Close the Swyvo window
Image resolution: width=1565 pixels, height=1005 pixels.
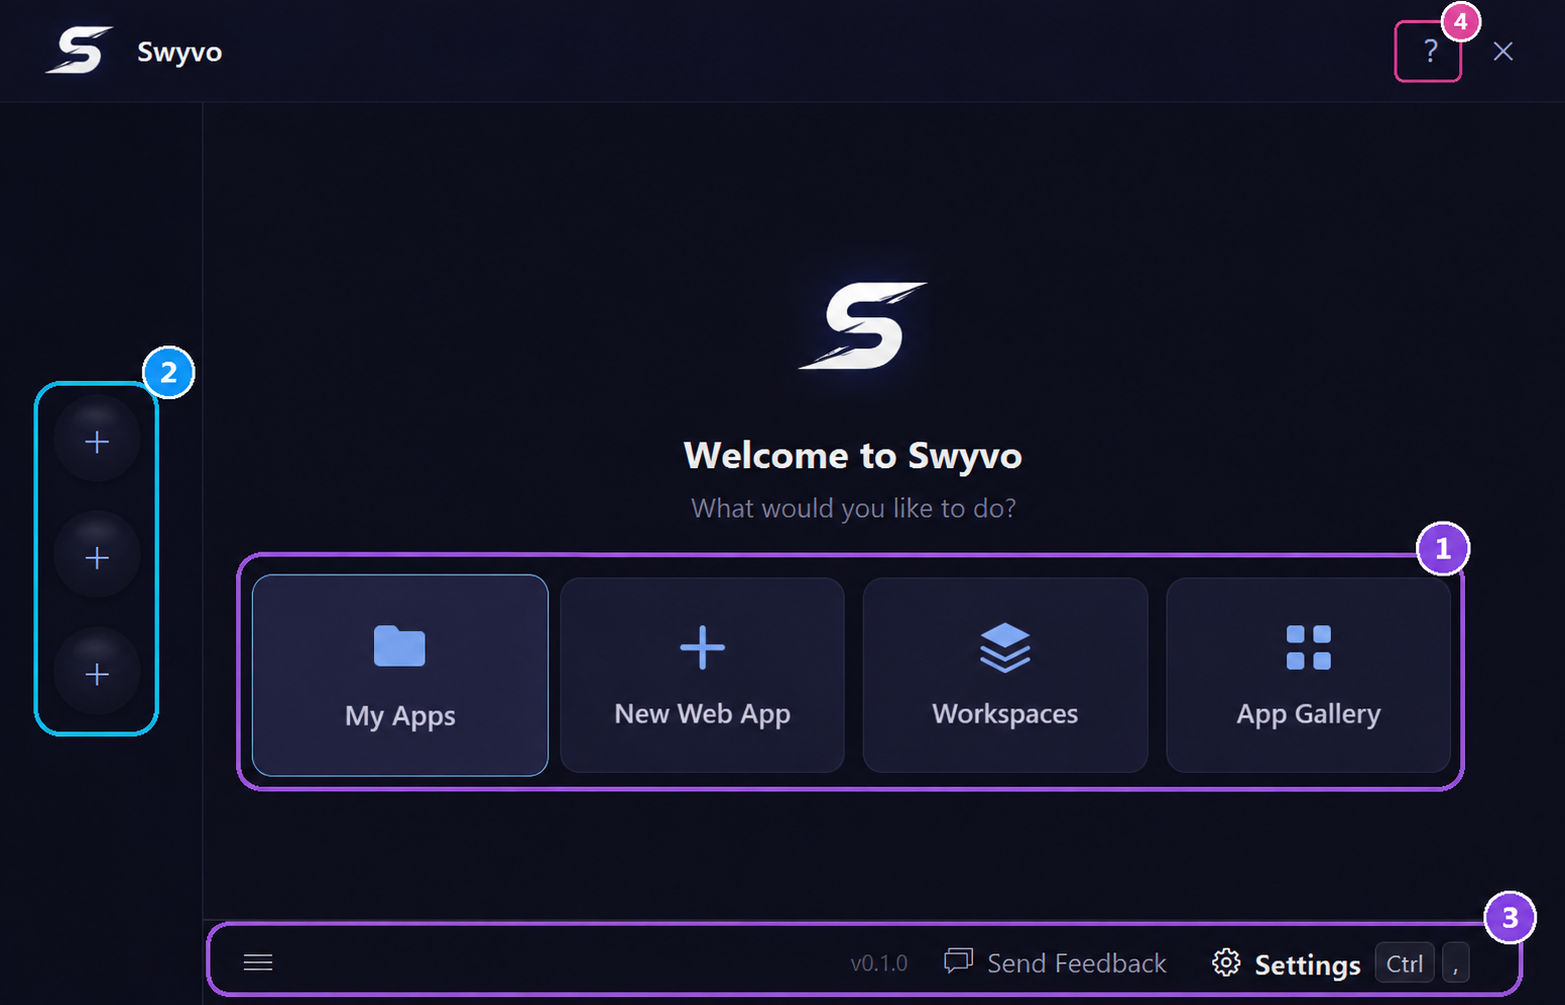pyautogui.click(x=1503, y=51)
